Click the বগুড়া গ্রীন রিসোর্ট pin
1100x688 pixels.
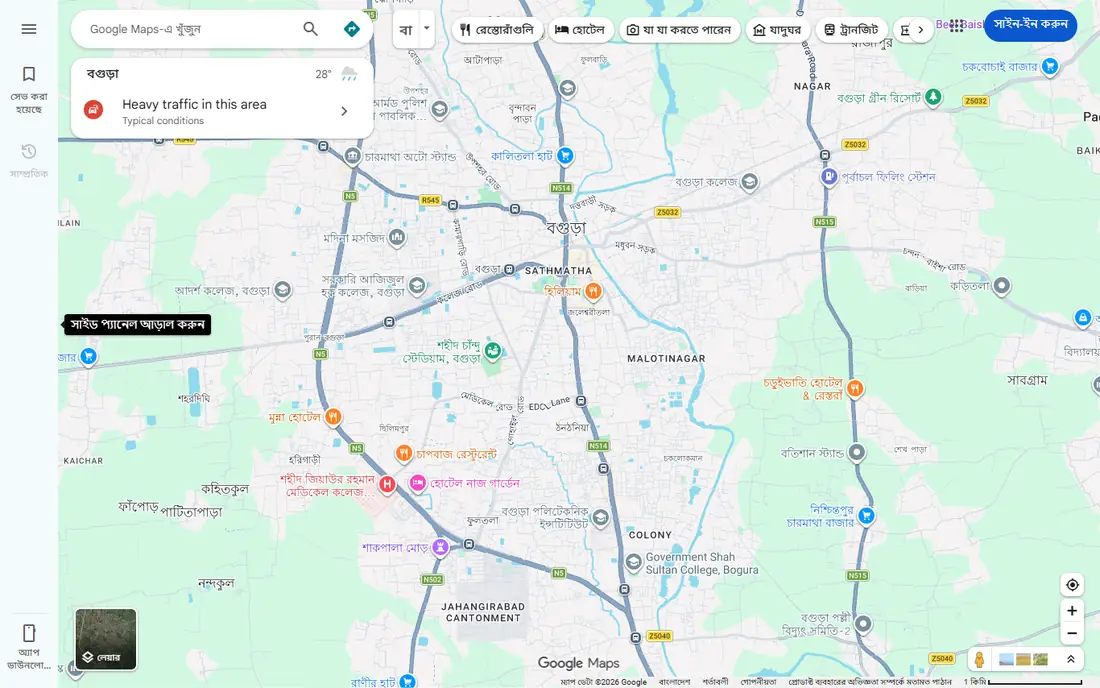pyautogui.click(x=933, y=97)
